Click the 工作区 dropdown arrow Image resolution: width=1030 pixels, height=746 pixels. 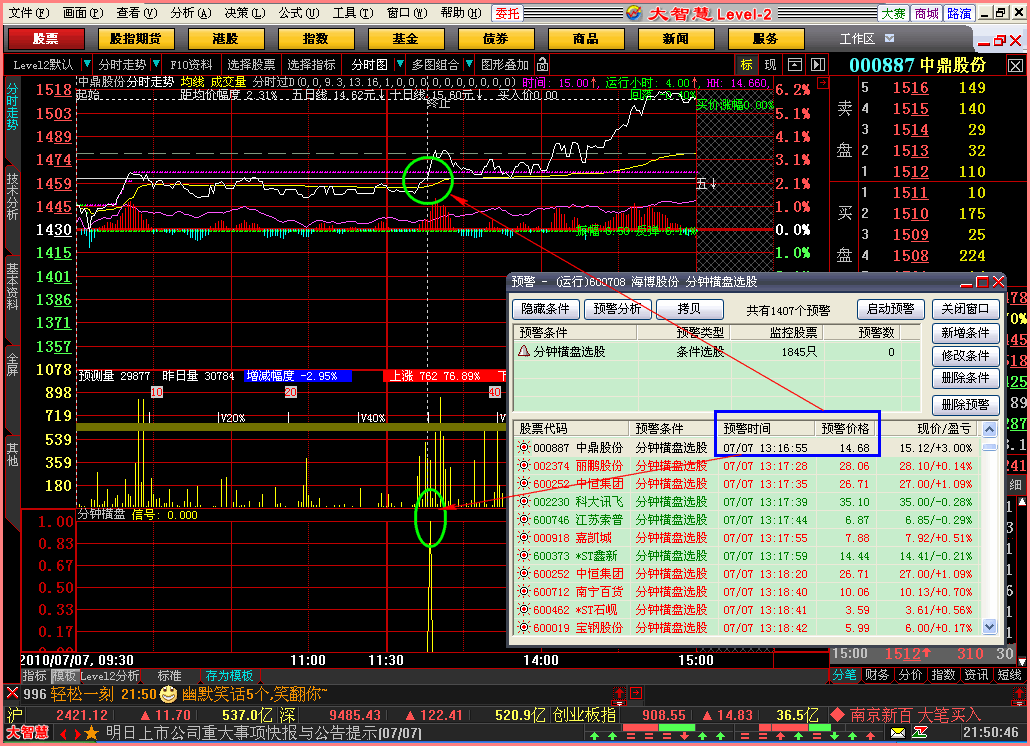[889, 39]
